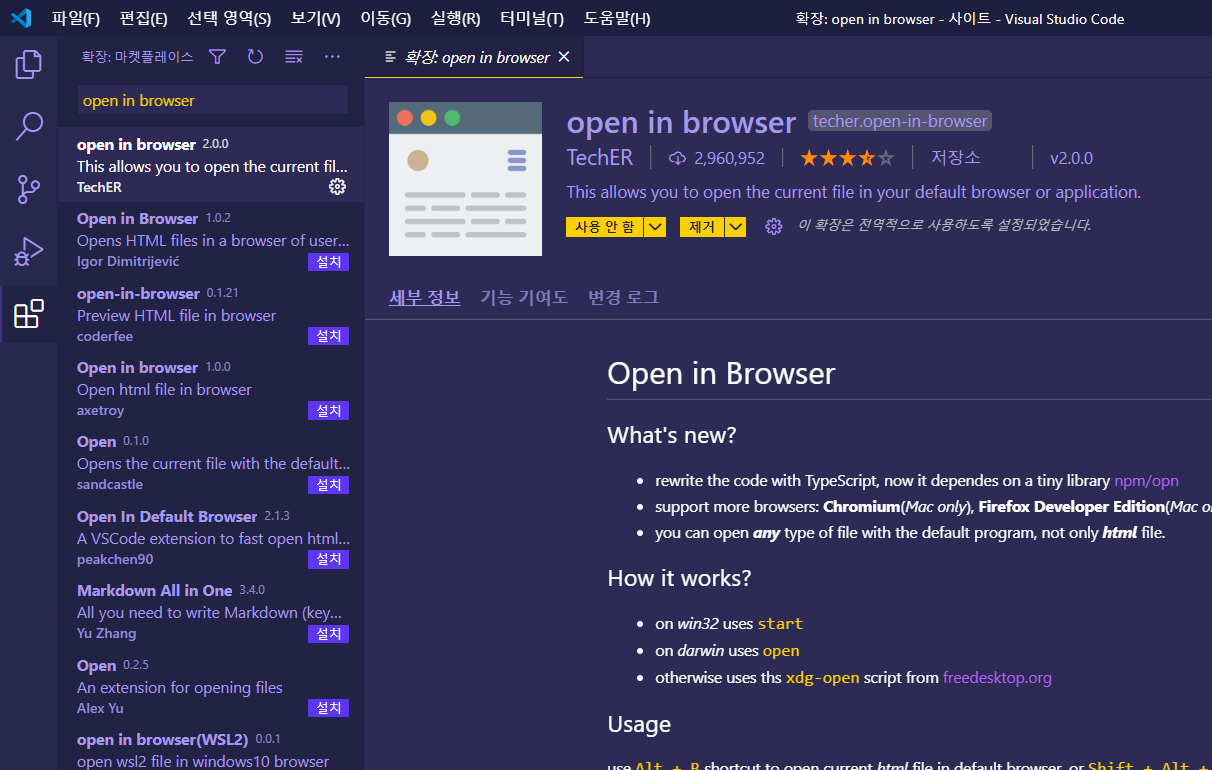Install Open In Default Browser by peakchen90
The width and height of the screenshot is (1212, 770).
point(329,559)
